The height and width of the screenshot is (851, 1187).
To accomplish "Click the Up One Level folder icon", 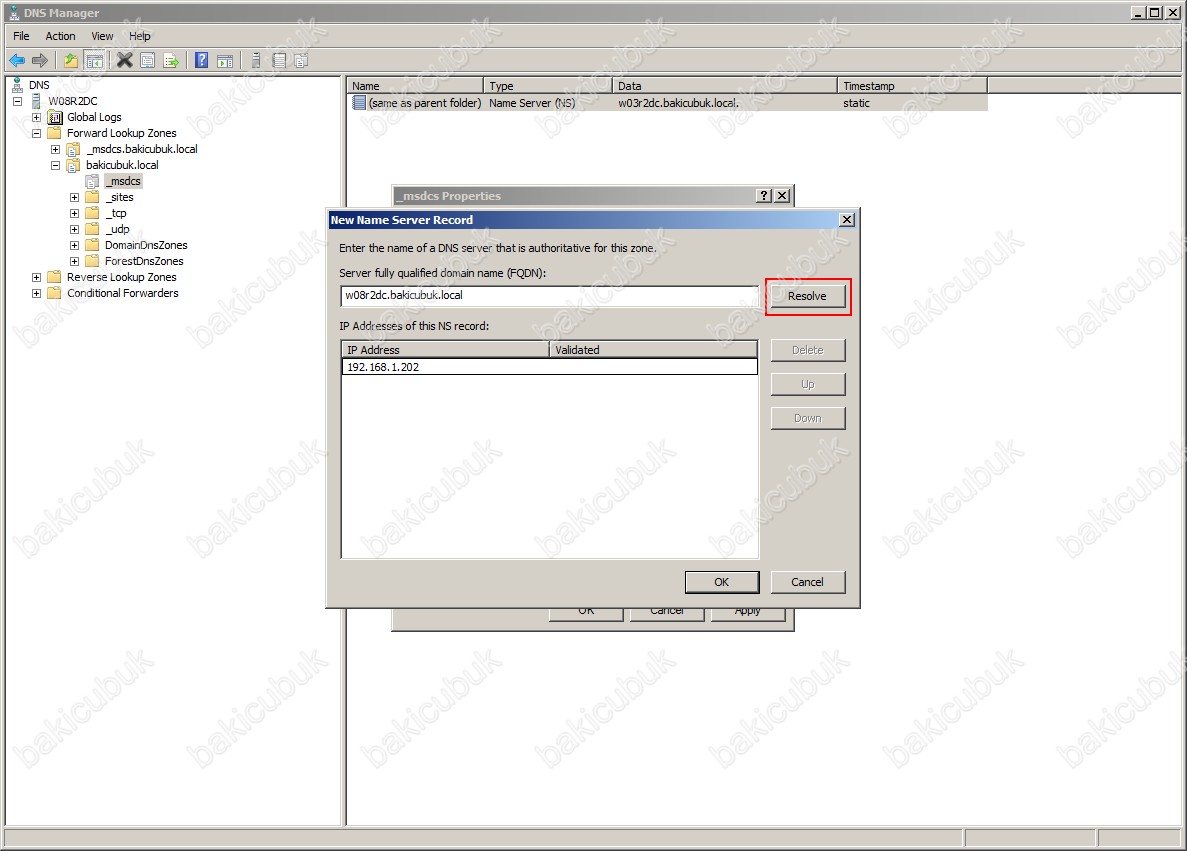I will point(71,61).
